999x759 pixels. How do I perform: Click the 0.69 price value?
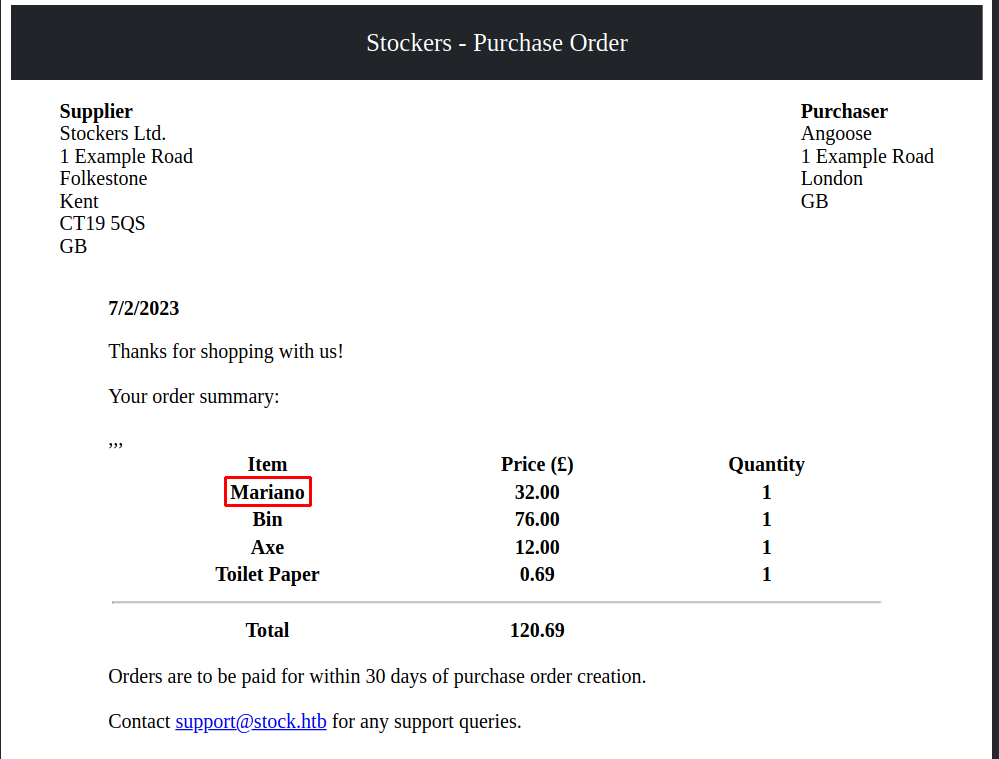tap(537, 574)
